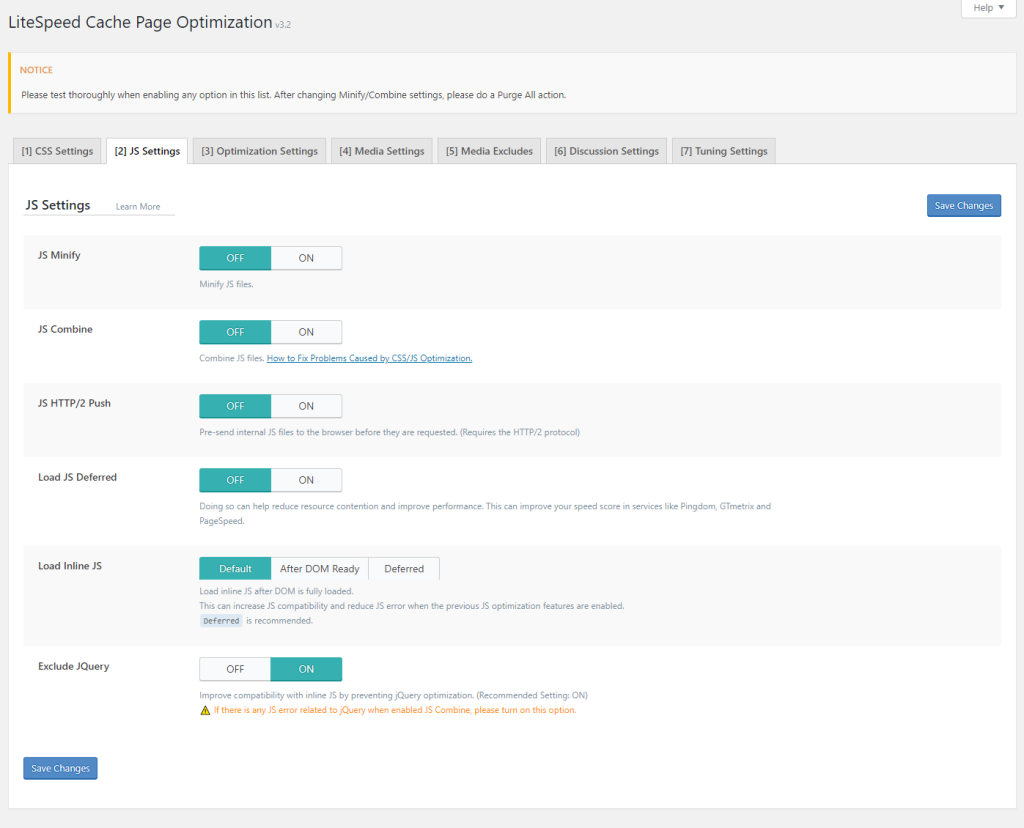Switch to the Media Settings tab
Viewport: 1024px width, 828px height.
click(x=381, y=151)
